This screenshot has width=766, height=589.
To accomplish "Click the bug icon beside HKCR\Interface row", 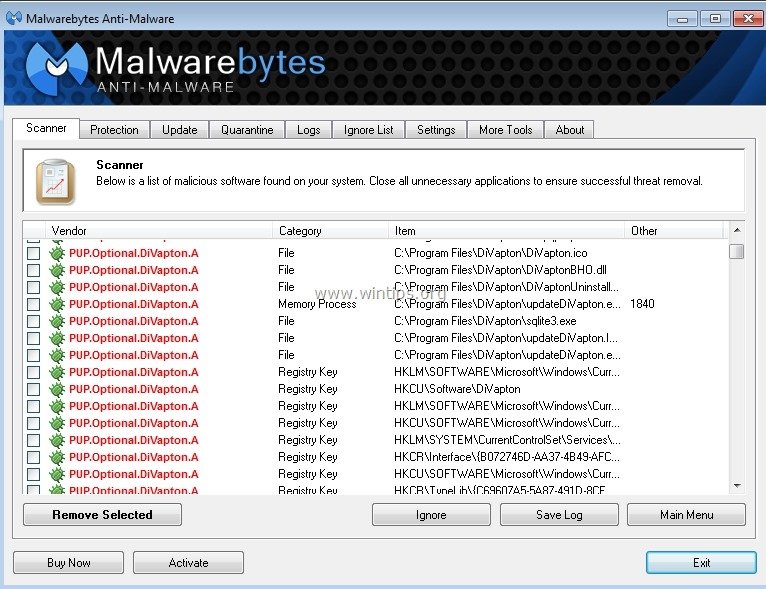I will (x=57, y=457).
